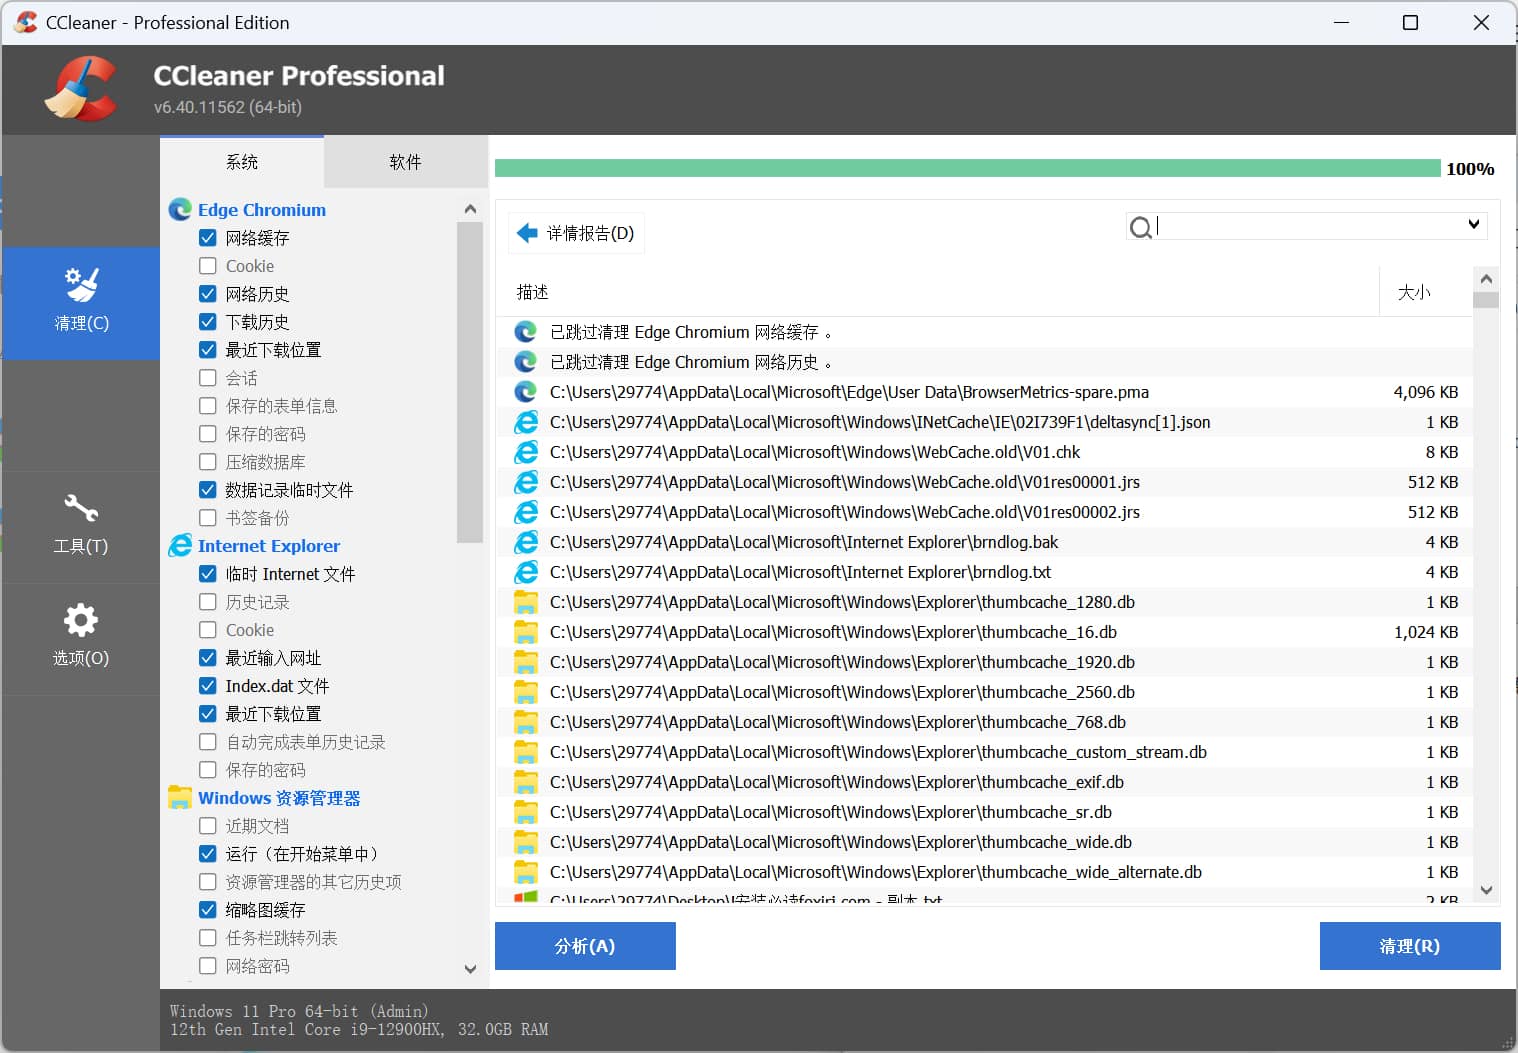Click the results list scrollbar thumb
1518x1053 pixels.
tap(1486, 300)
